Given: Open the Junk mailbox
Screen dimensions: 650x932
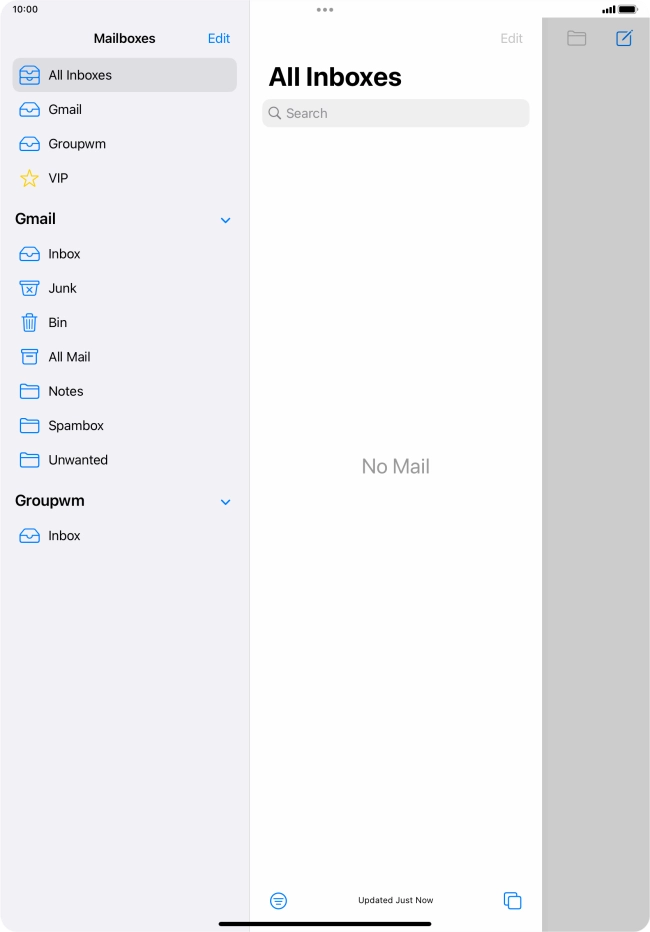Looking at the screenshot, I should (125, 288).
